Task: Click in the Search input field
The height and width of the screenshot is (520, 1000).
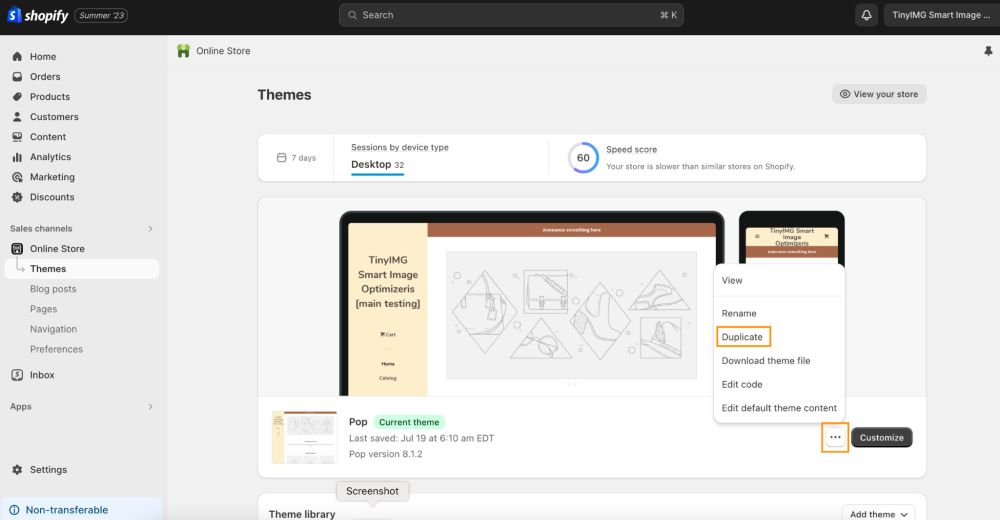Action: 511,15
